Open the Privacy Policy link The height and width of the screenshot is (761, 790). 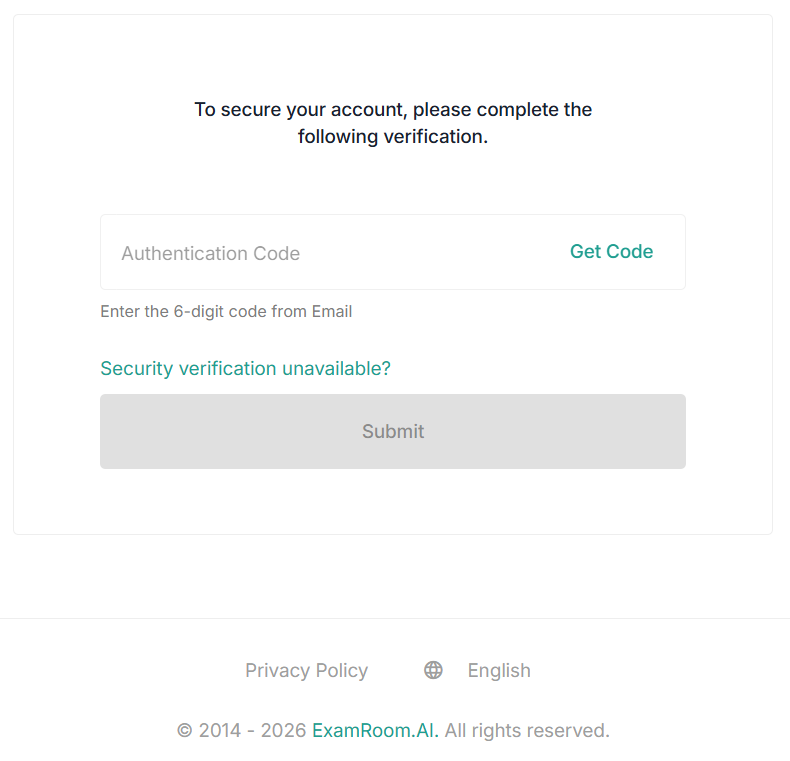click(x=306, y=670)
